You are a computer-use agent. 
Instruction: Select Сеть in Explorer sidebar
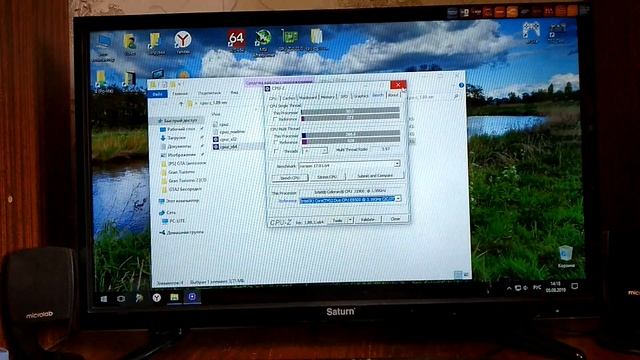point(167,212)
